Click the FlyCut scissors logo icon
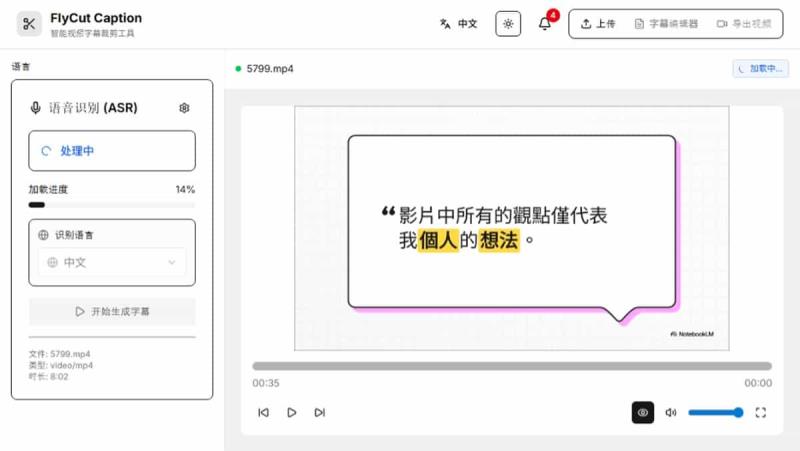This screenshot has height=451, width=800. point(30,24)
